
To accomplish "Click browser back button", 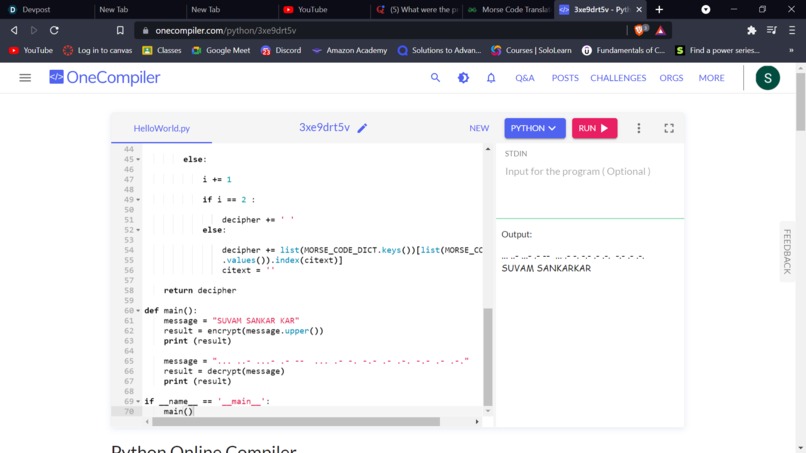I will point(14,30).
